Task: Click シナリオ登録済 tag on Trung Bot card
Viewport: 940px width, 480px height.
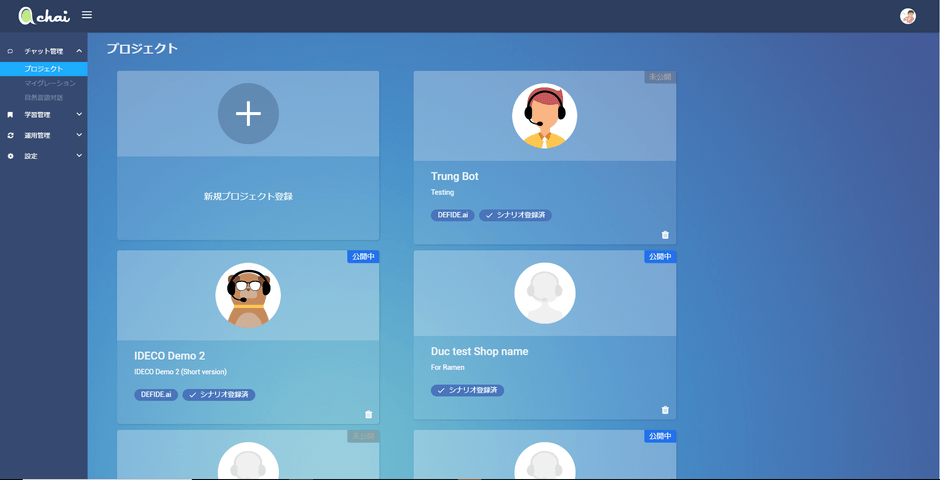Action: tap(516, 215)
